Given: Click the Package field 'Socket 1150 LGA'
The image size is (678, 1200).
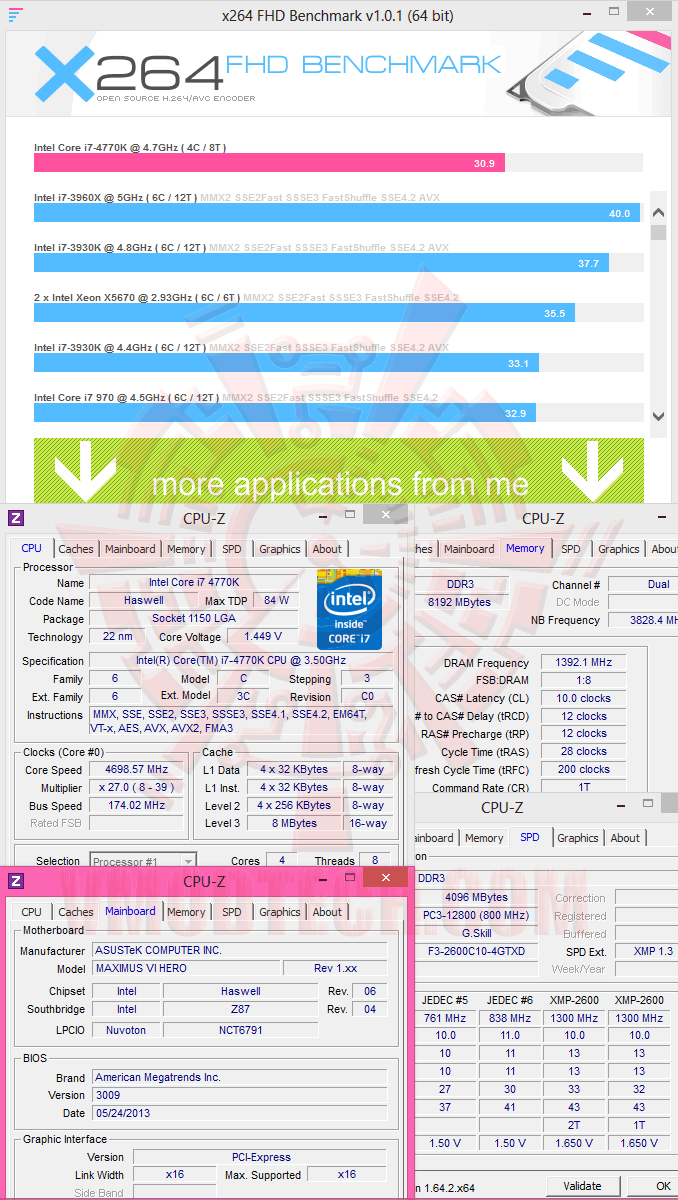Looking at the screenshot, I should (194, 619).
